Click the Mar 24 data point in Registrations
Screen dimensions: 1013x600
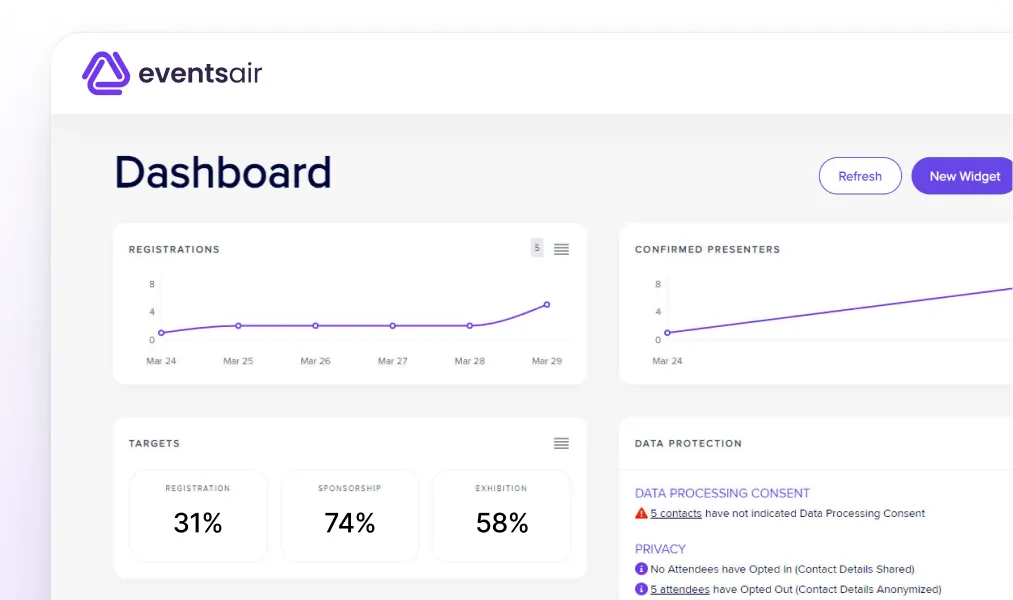162,333
